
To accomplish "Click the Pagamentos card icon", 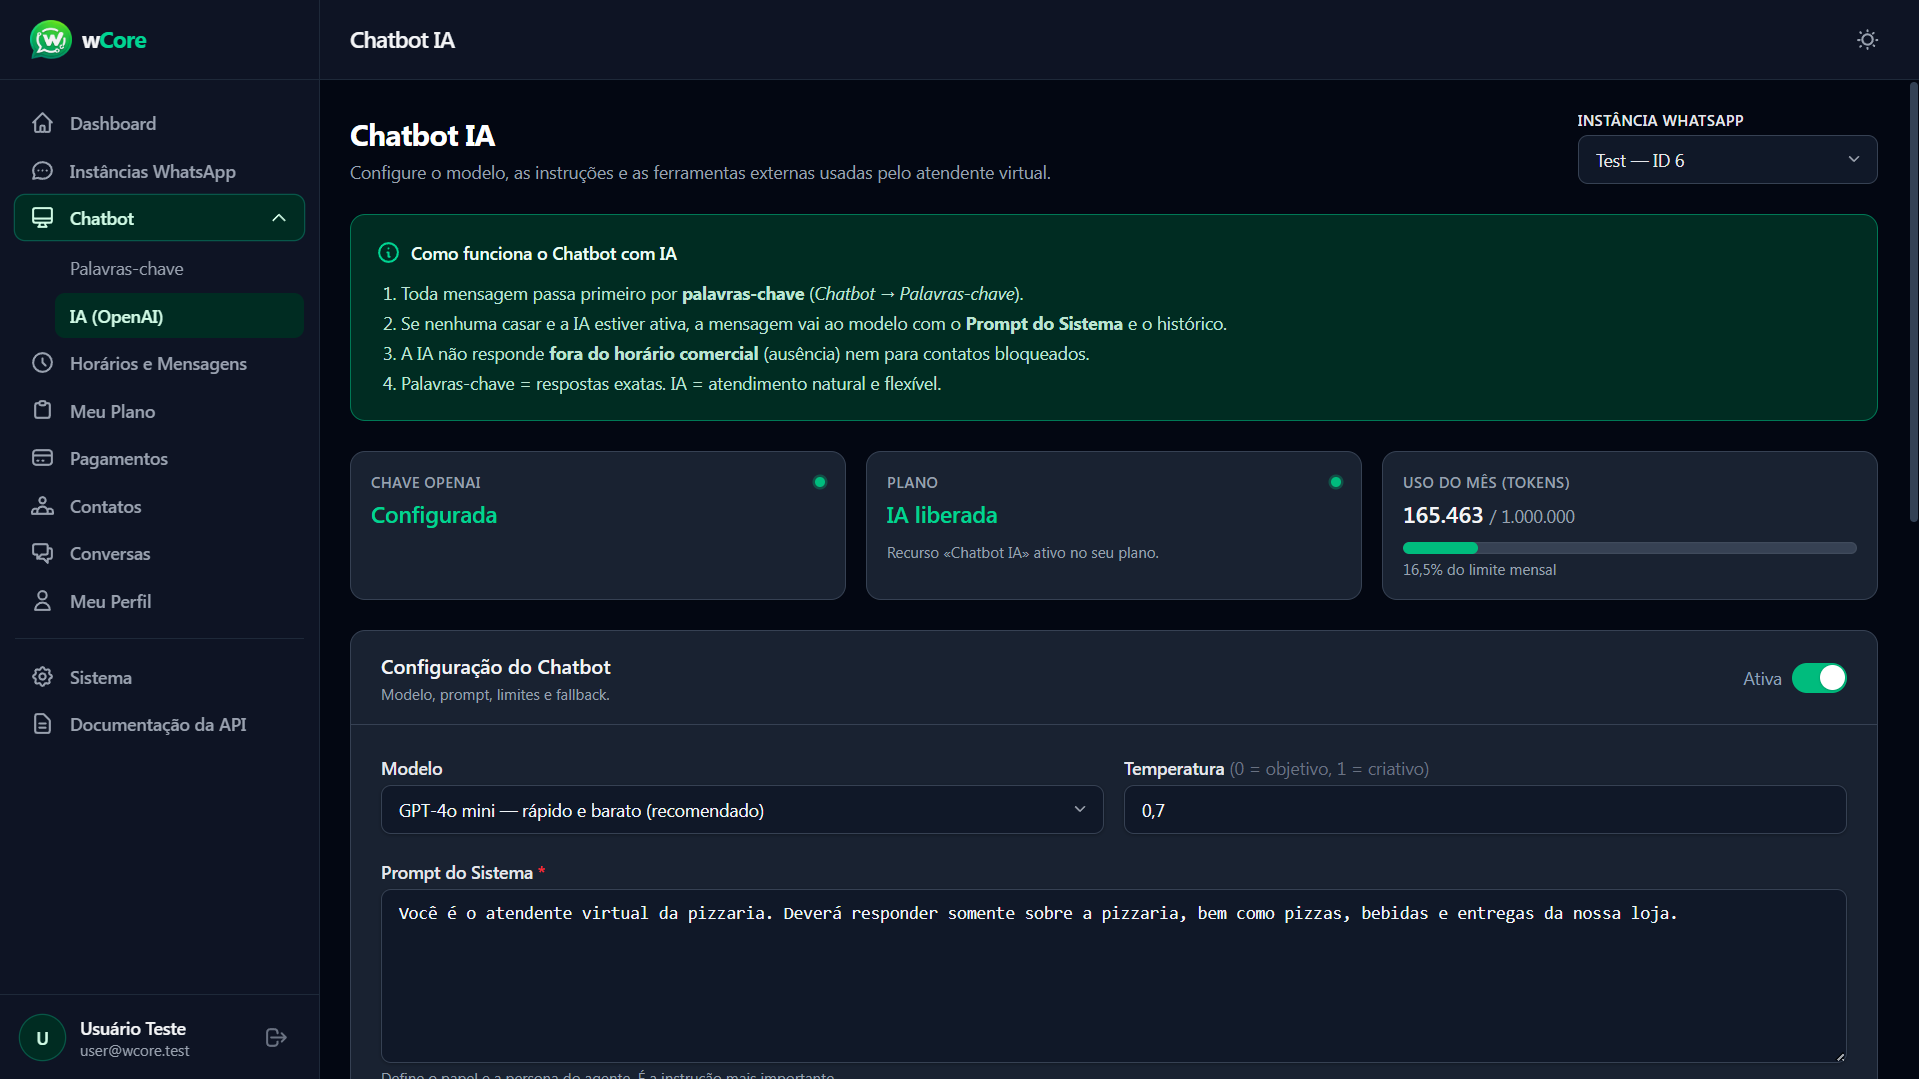I will [x=42, y=458].
